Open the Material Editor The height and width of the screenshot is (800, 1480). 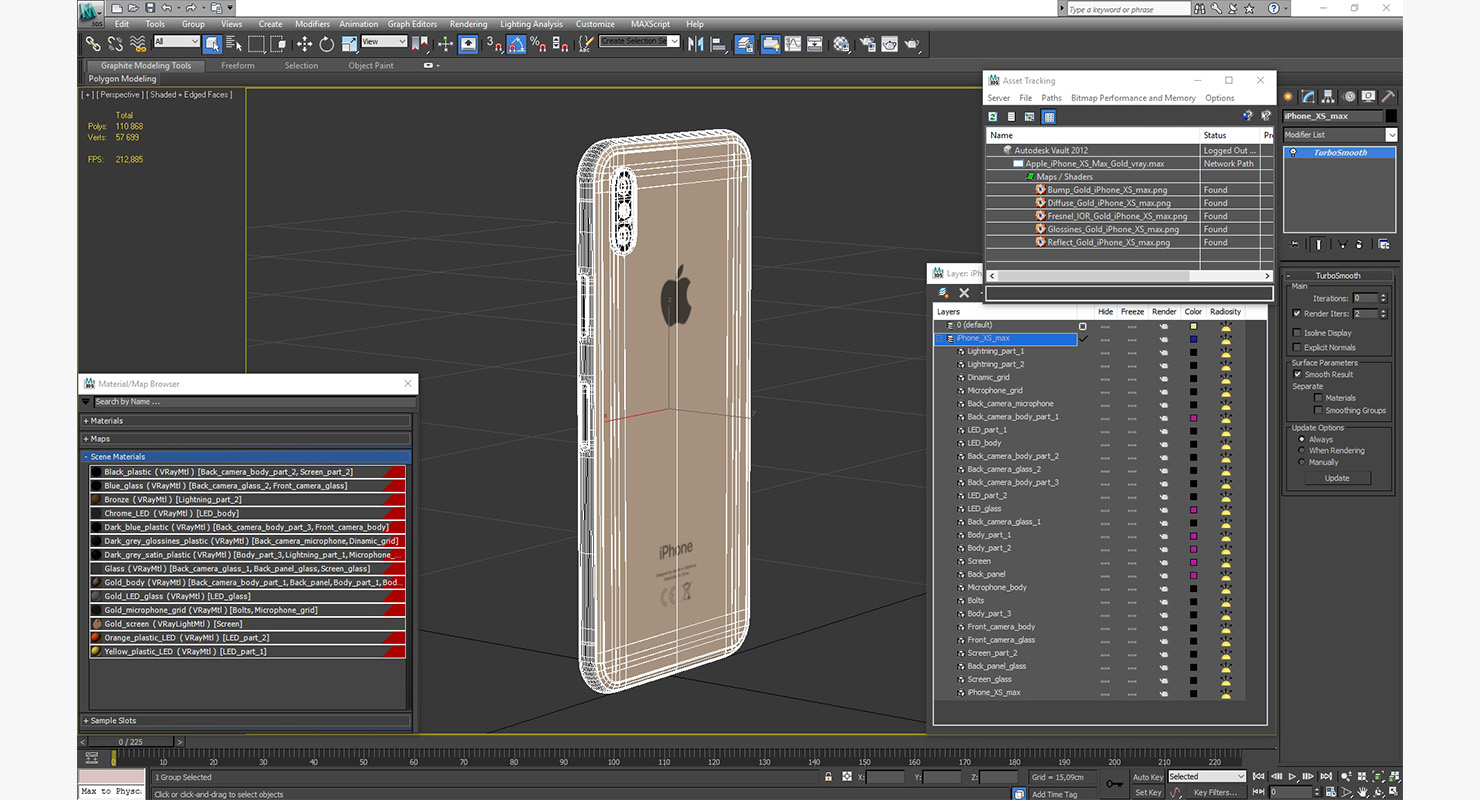[x=841, y=44]
